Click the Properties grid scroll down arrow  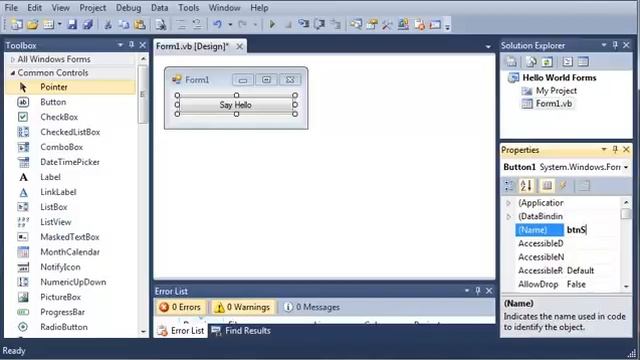[x=626, y=287]
